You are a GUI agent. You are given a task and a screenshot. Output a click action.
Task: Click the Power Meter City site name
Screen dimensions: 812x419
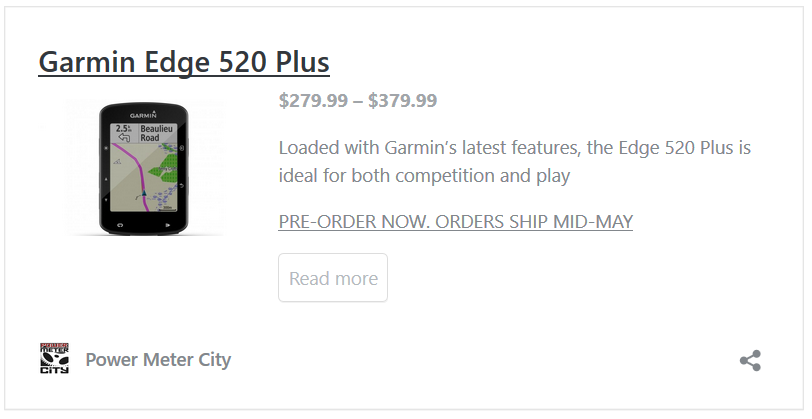[x=158, y=359]
